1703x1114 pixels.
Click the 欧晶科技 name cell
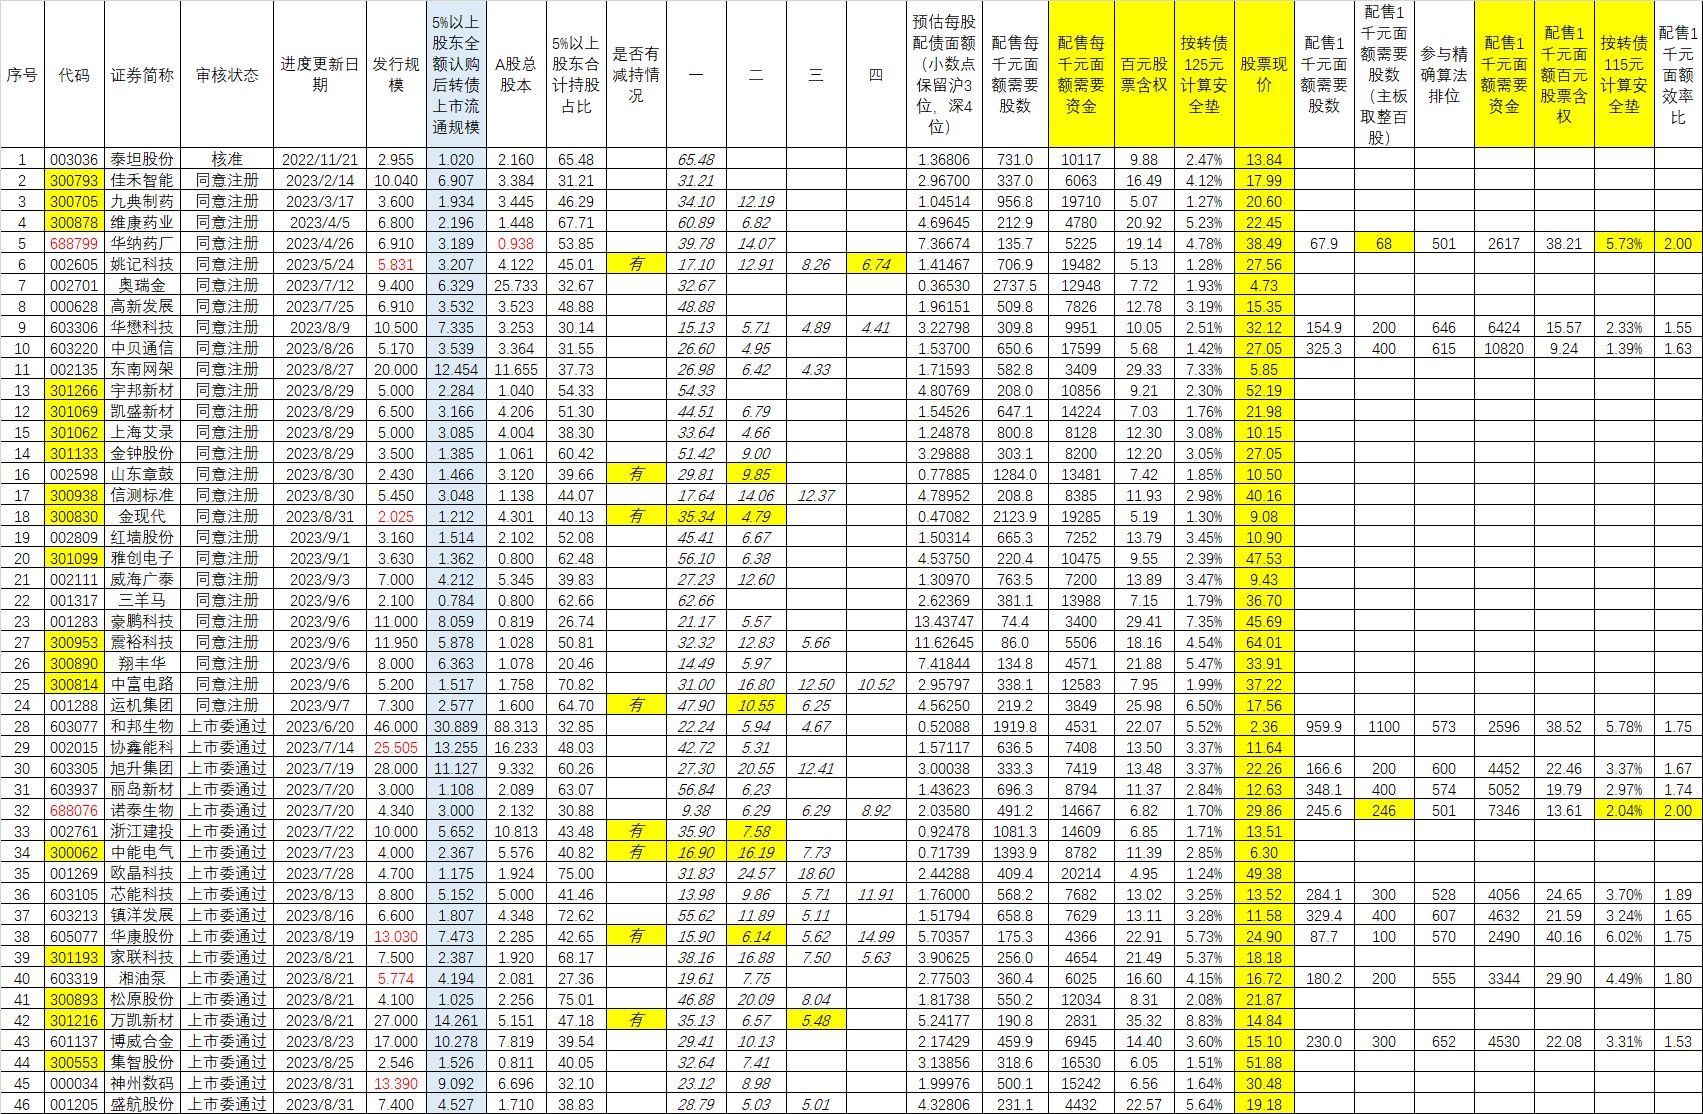[142, 873]
